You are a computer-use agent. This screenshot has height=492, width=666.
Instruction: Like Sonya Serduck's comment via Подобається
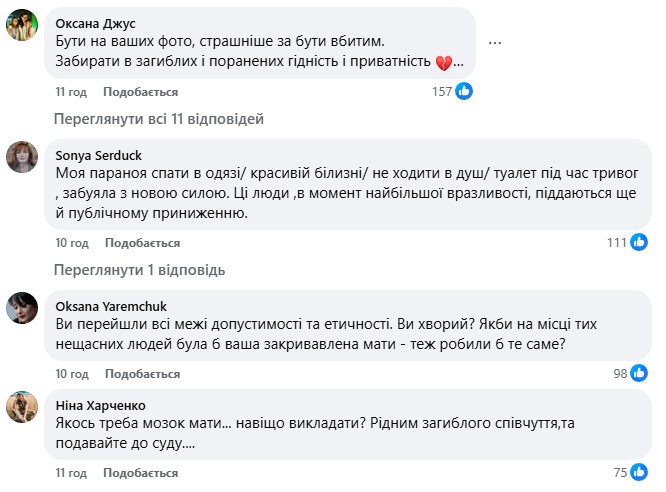coord(141,243)
